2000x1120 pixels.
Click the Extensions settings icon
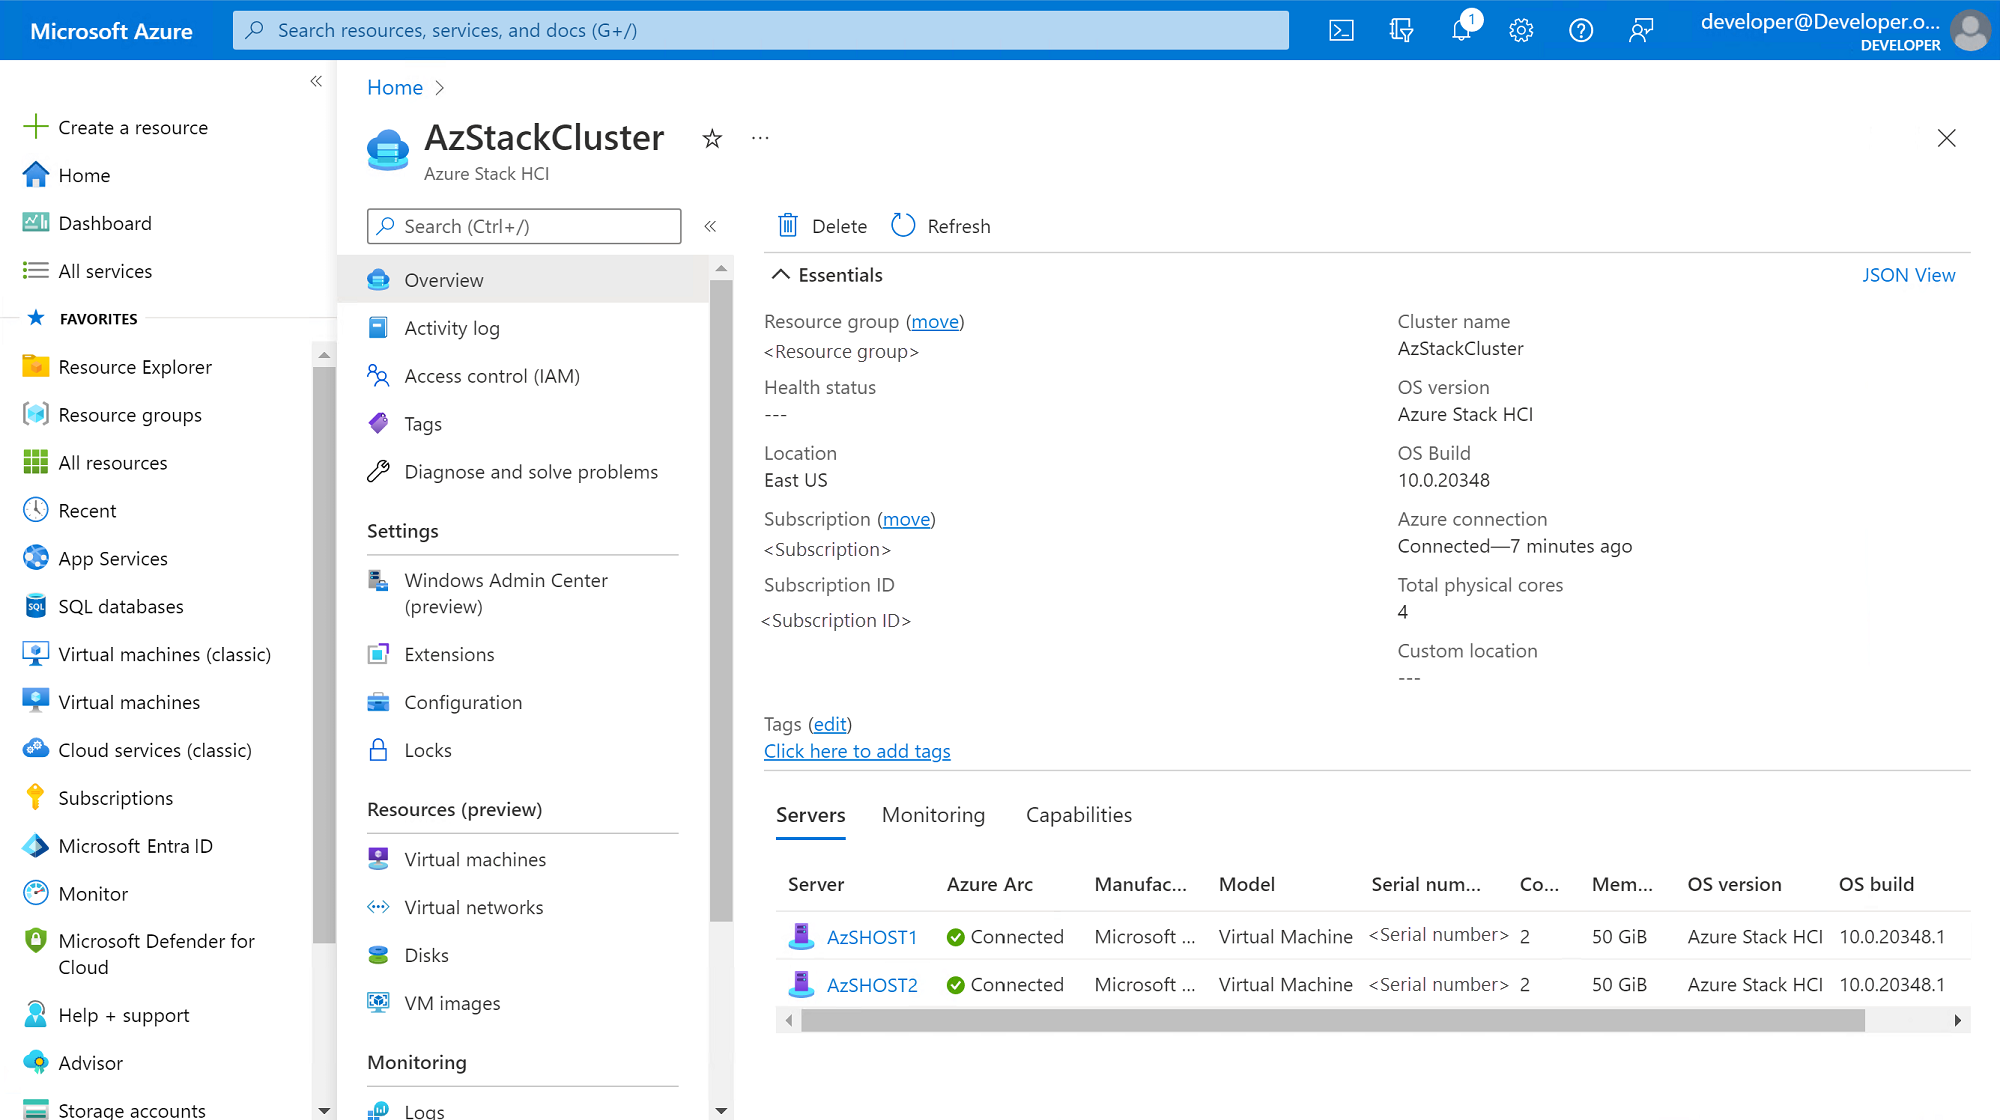click(378, 654)
